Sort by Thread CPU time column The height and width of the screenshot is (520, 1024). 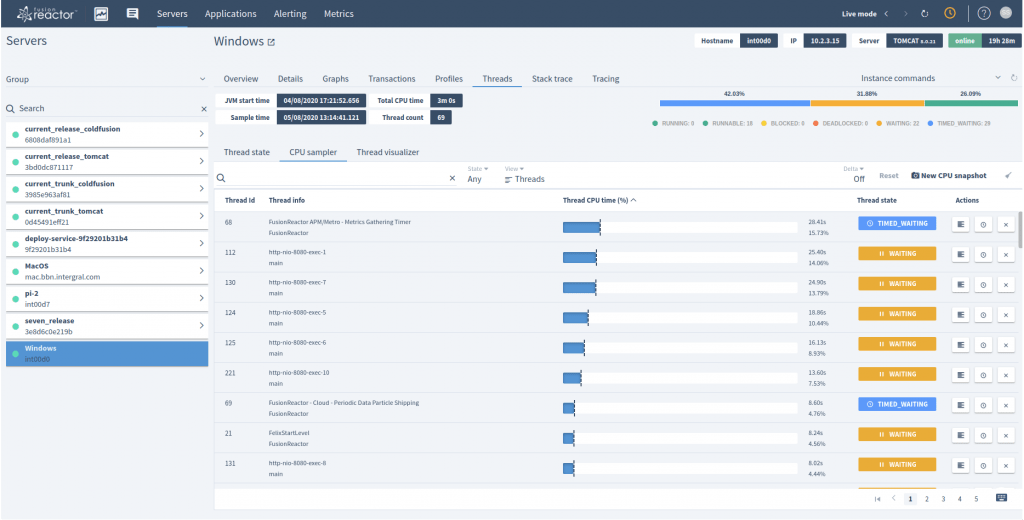pos(600,201)
